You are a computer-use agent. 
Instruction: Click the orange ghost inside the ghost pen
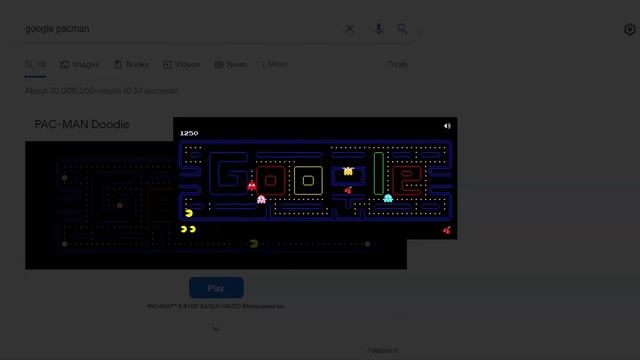[348, 171]
